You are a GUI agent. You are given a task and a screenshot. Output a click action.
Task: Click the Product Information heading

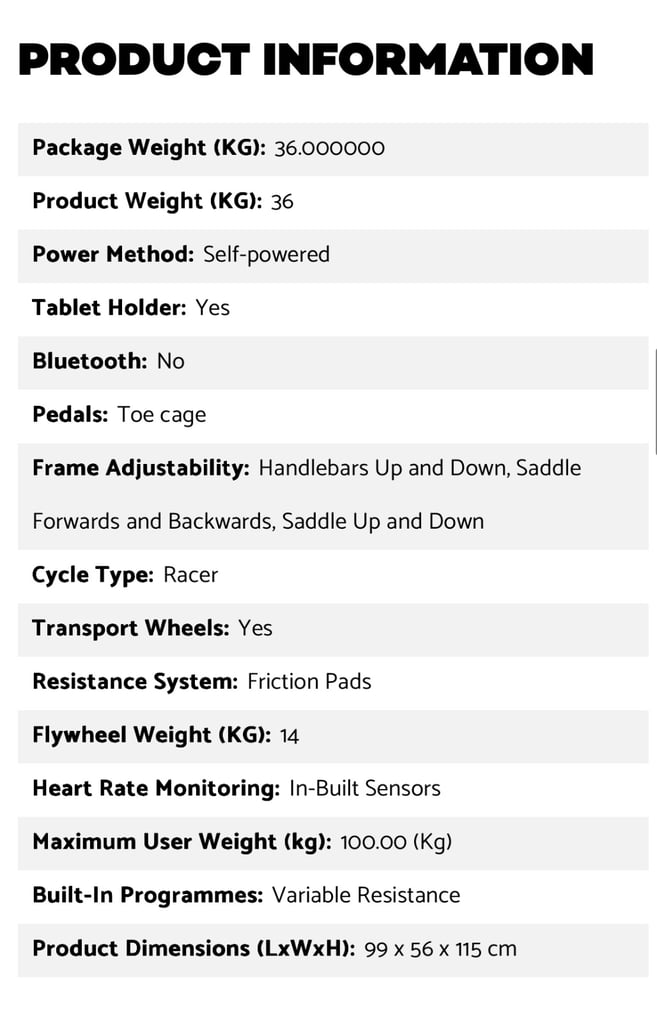coord(306,59)
